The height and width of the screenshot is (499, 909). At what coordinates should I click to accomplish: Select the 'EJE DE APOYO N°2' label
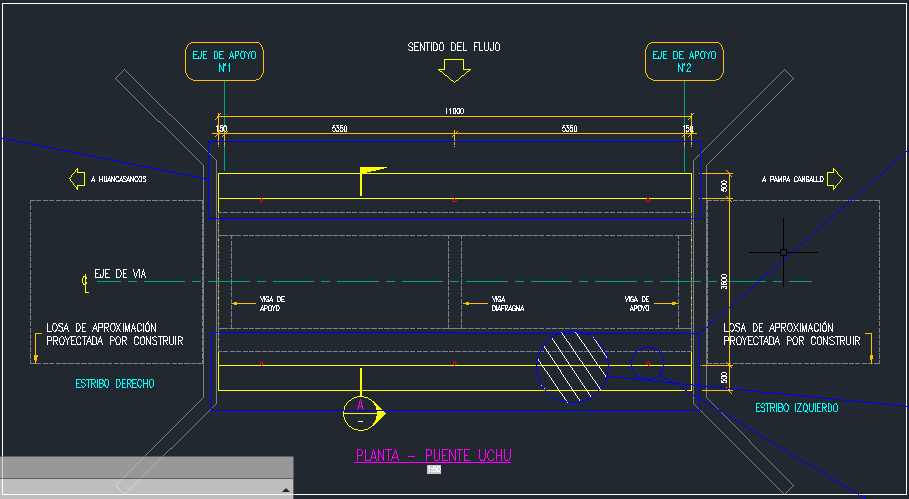click(x=684, y=61)
